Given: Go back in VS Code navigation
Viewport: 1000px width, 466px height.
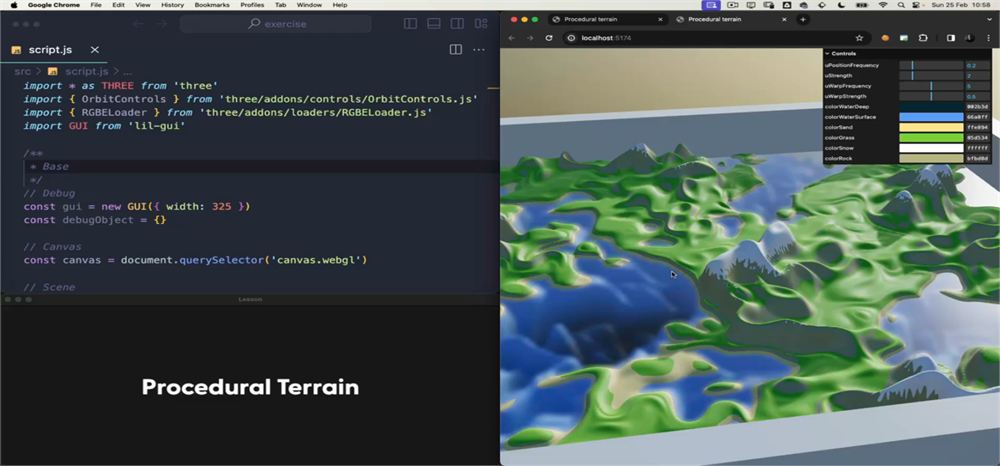Looking at the screenshot, I should click(x=138, y=24).
